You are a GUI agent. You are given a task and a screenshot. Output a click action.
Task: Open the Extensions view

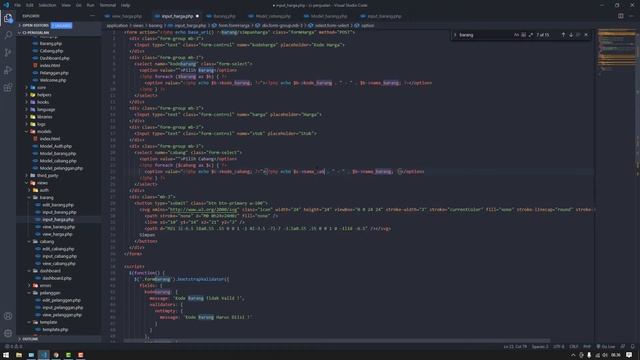tap(8, 87)
